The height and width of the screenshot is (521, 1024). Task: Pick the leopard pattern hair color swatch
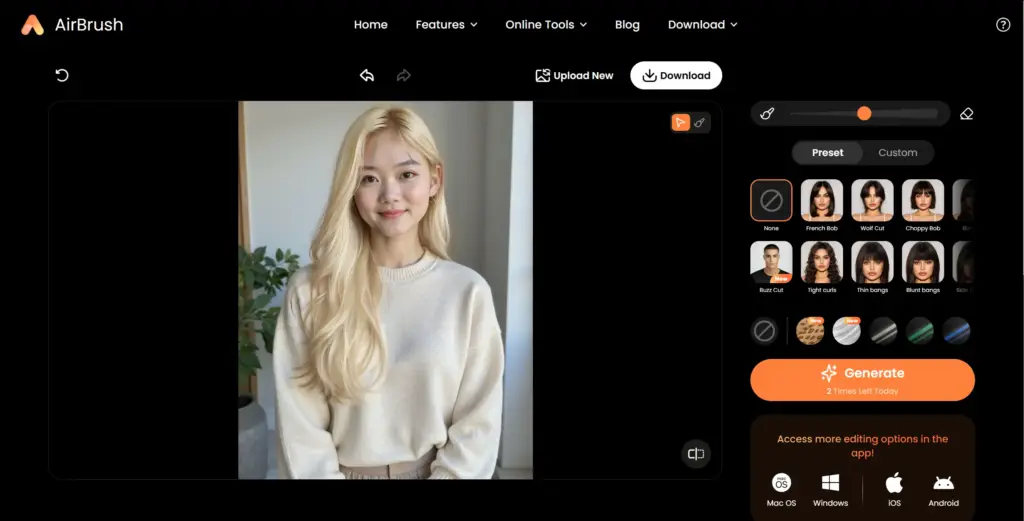[x=810, y=331]
